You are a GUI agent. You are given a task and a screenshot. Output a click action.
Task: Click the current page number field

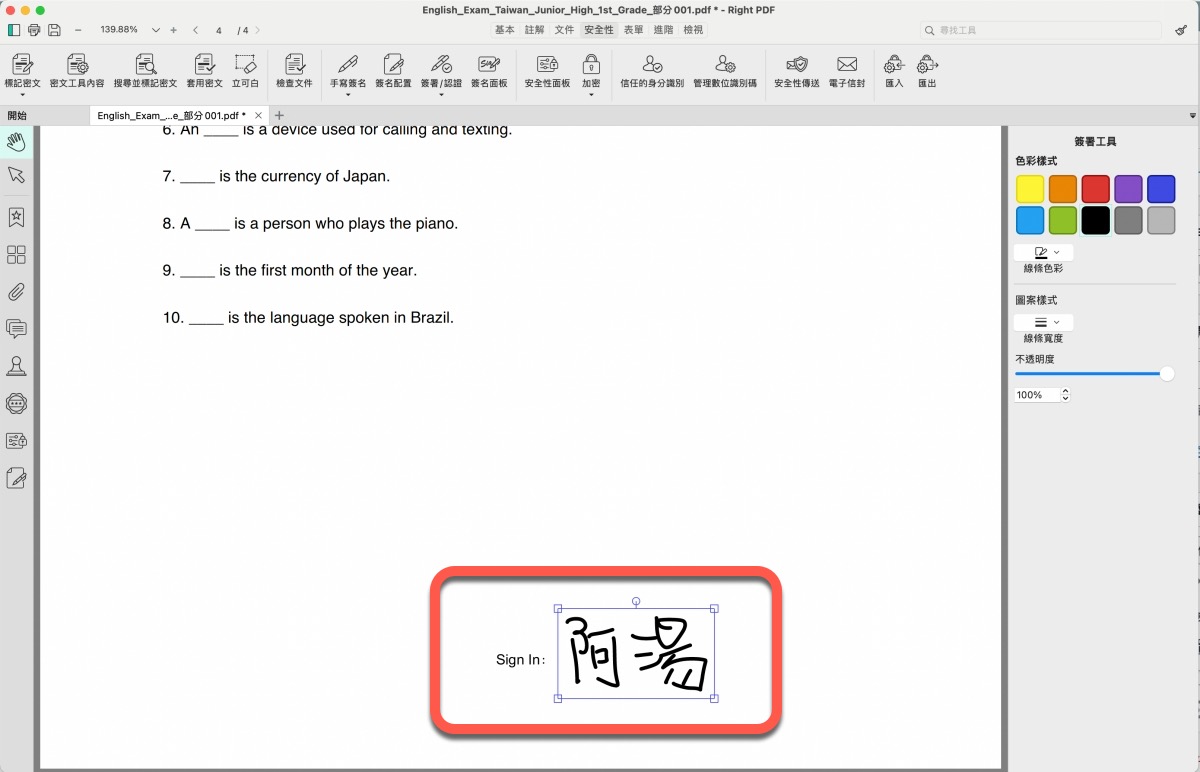pos(219,30)
